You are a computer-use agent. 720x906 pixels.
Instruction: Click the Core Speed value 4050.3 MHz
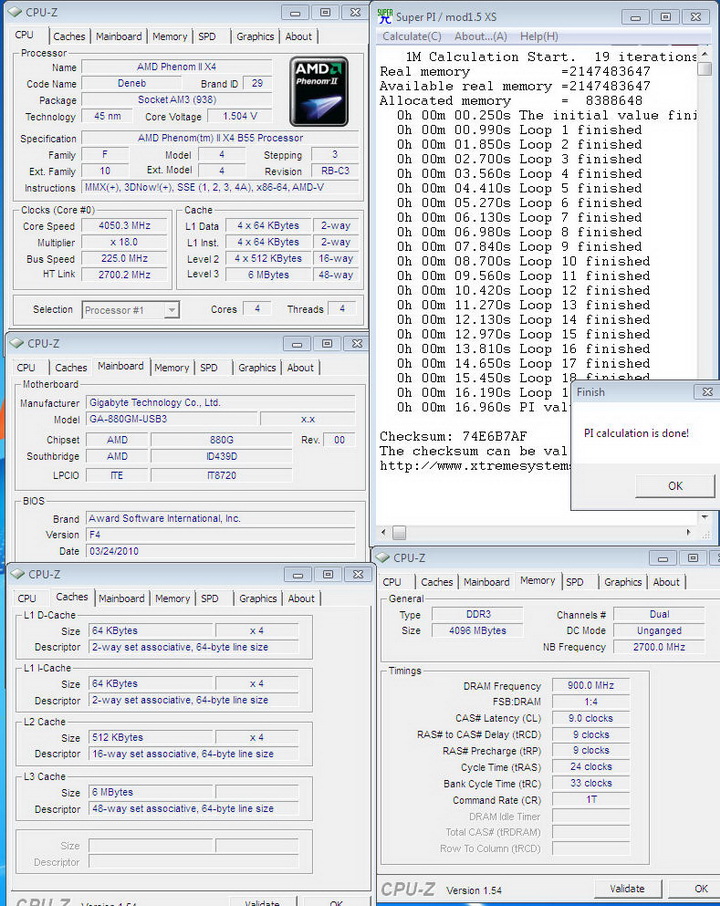pos(124,226)
